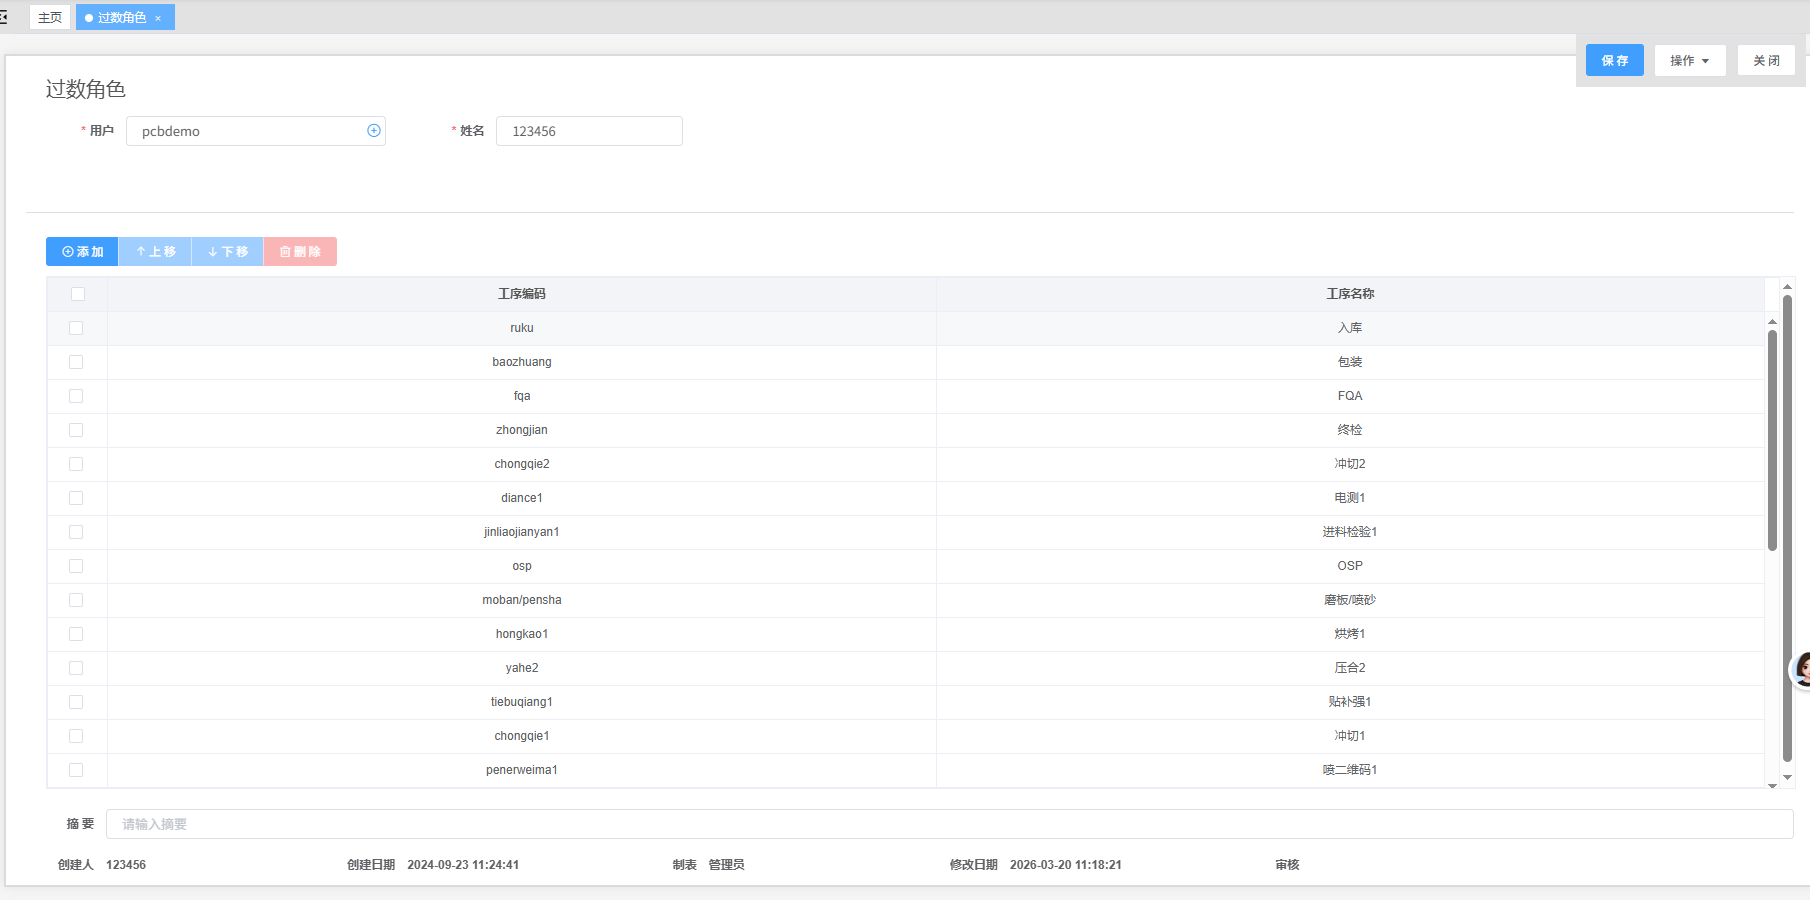Select the checkbox for the osp row
This screenshot has width=1810, height=900.
(76, 566)
